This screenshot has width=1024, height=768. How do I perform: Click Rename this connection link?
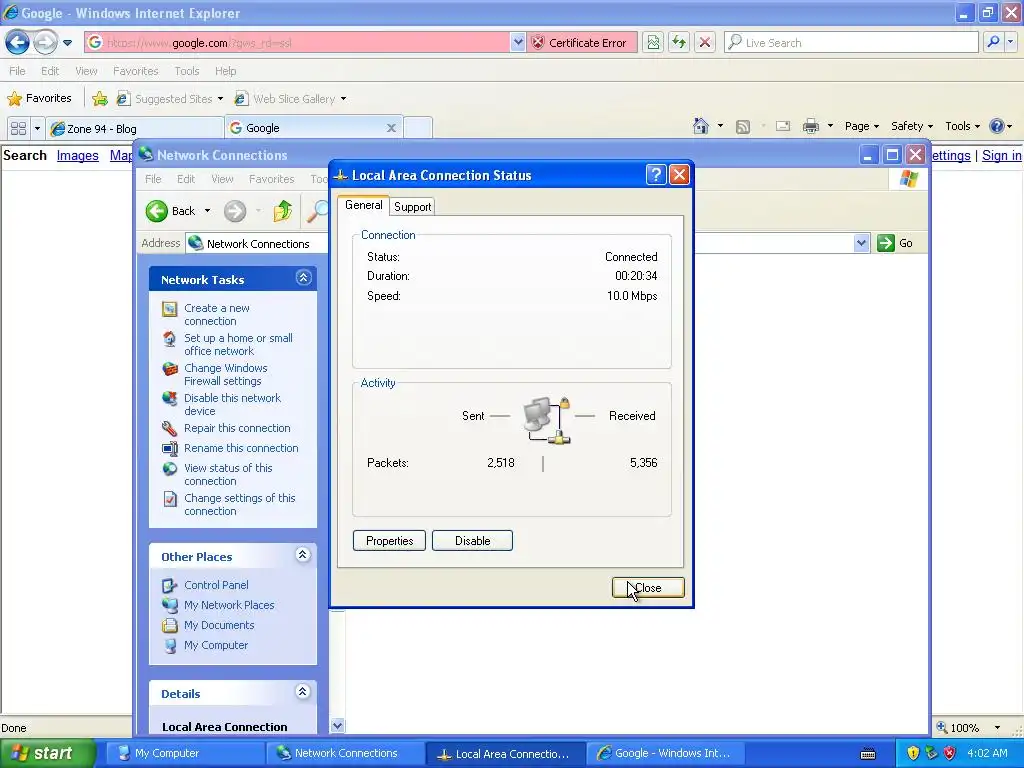click(x=241, y=448)
